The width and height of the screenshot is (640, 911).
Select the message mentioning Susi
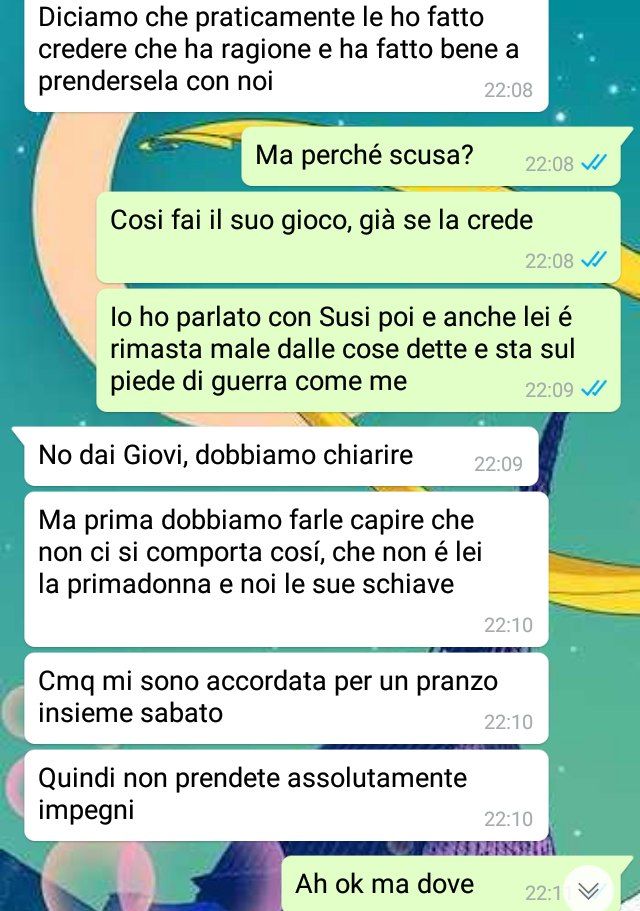tap(358, 350)
